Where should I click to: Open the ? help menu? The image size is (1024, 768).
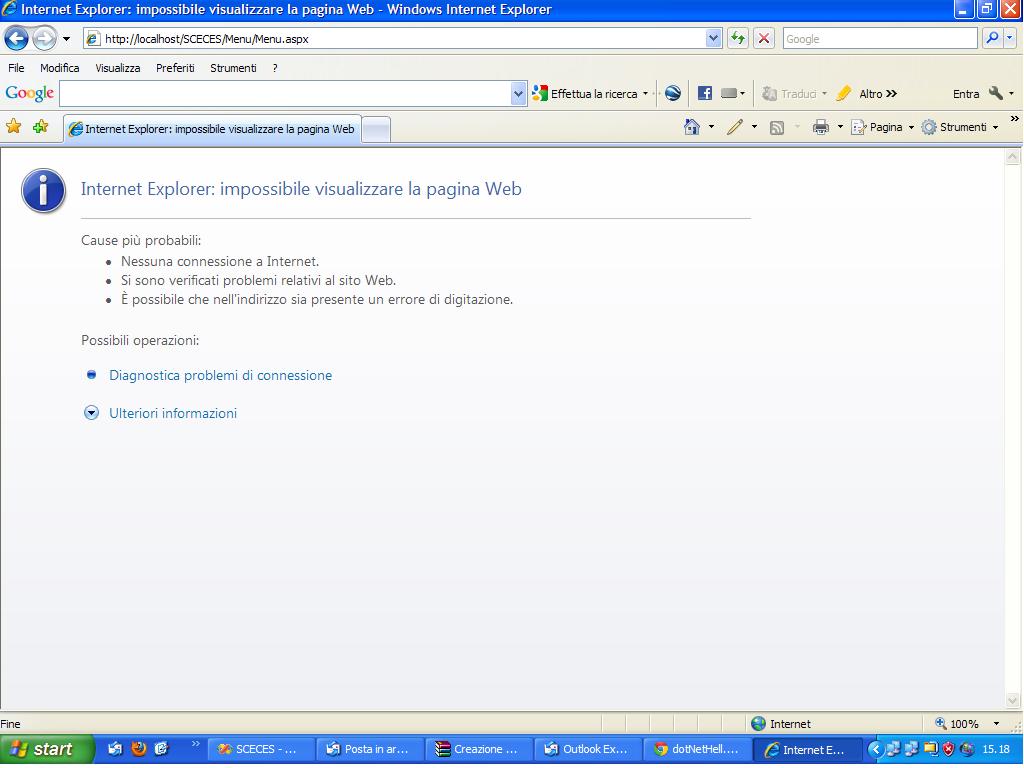[x=275, y=68]
